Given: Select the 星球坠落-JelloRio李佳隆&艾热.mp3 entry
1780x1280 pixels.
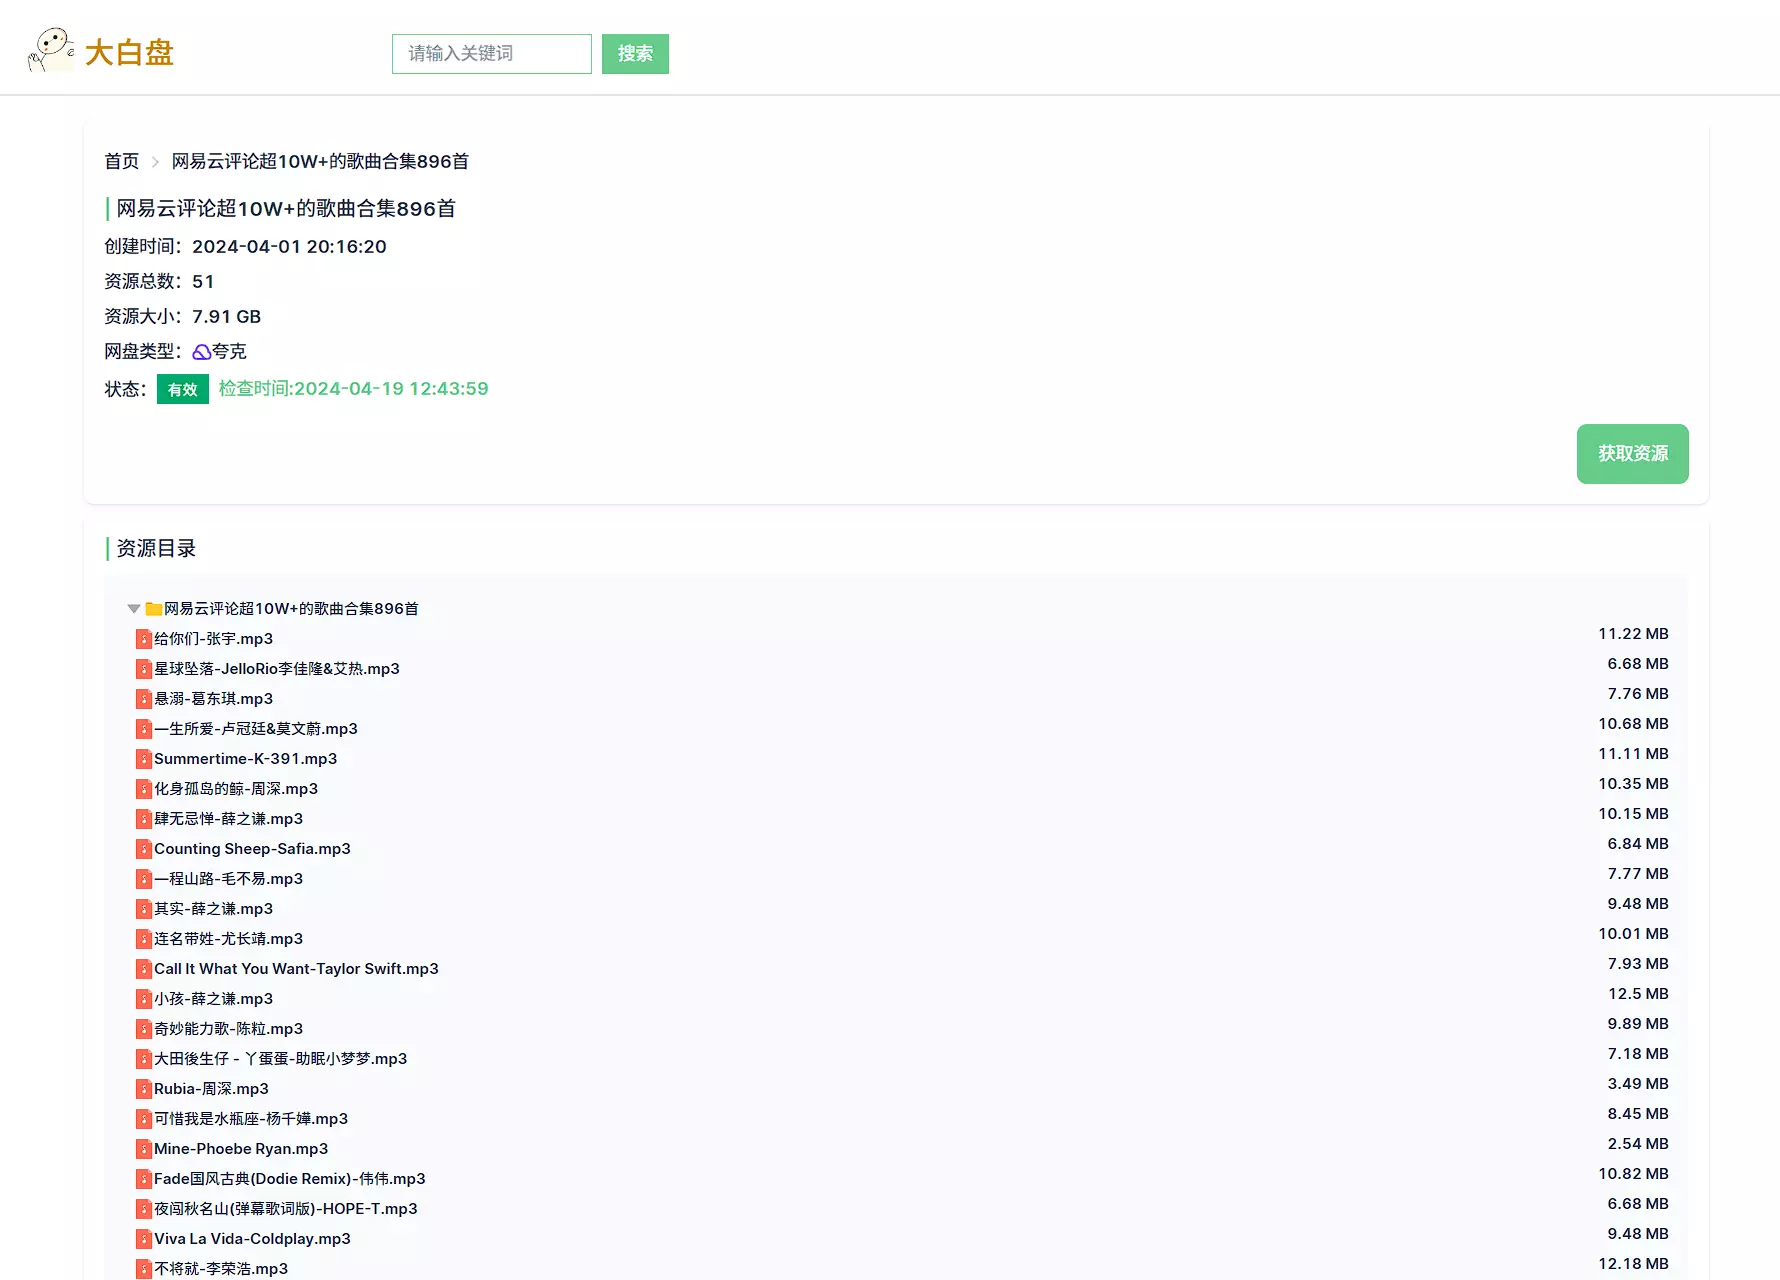Looking at the screenshot, I should coord(277,669).
